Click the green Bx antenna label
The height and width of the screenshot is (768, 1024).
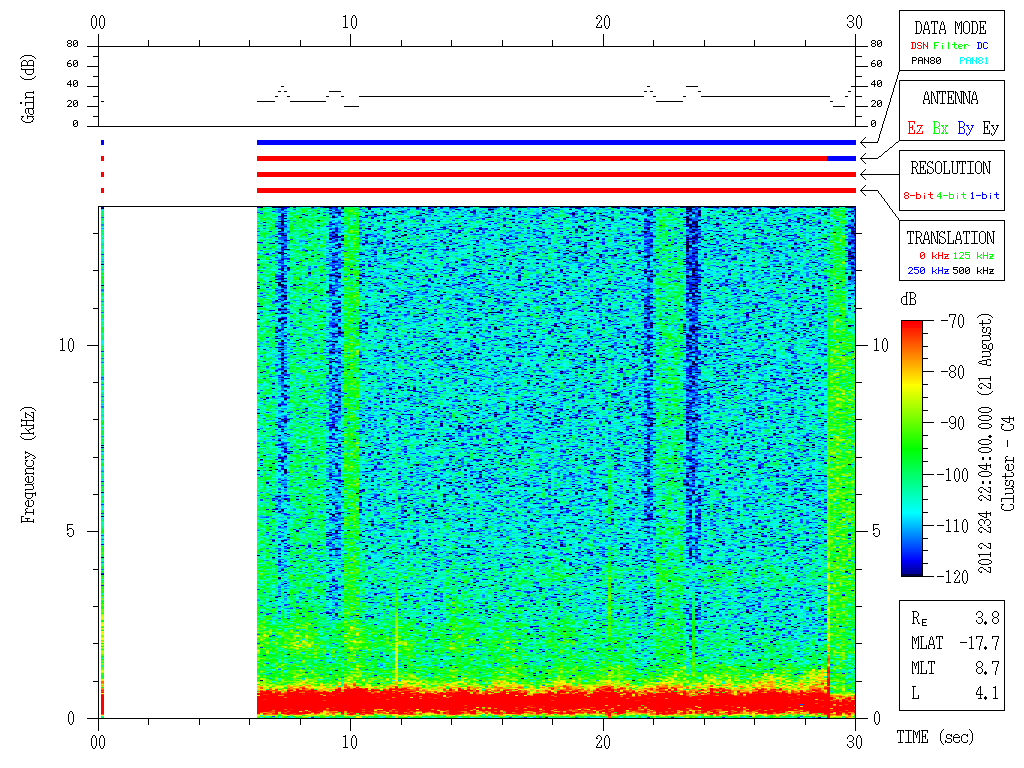pos(940,128)
